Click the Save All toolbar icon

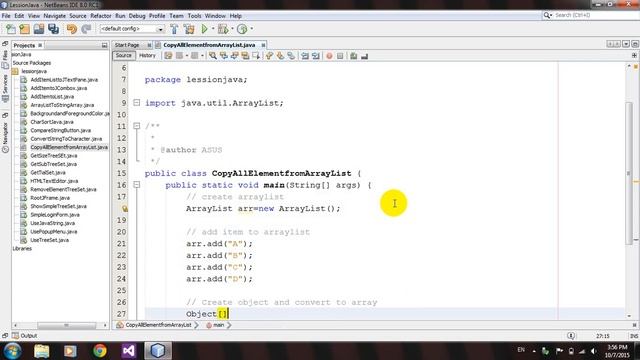[x=53, y=29]
